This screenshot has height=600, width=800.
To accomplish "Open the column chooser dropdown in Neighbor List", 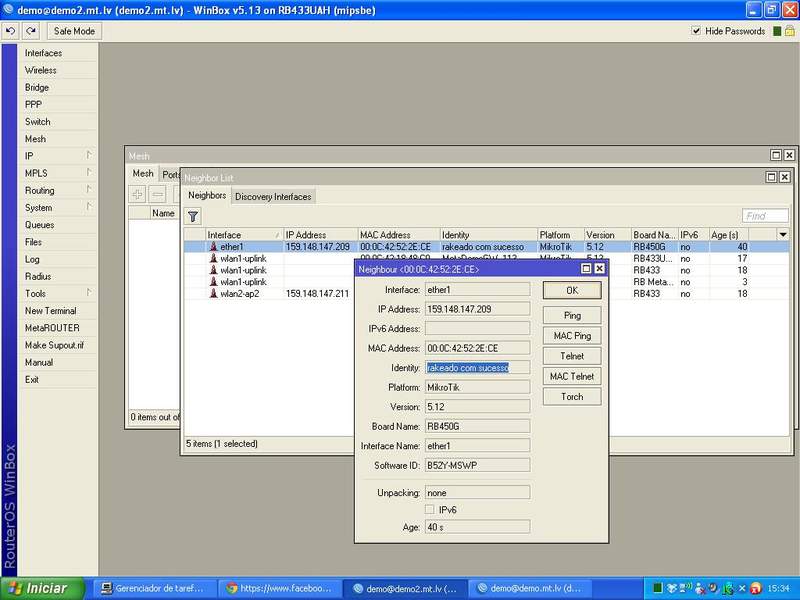I will (x=782, y=234).
